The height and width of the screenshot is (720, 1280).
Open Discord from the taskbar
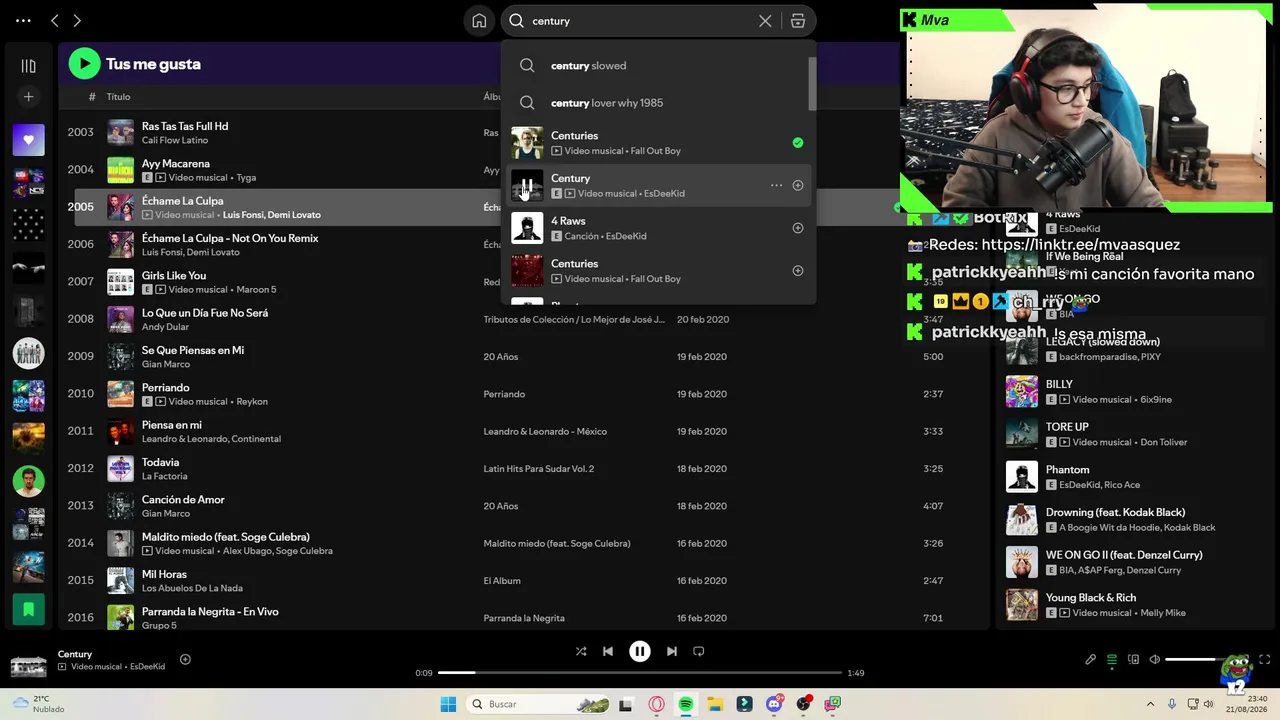774,704
